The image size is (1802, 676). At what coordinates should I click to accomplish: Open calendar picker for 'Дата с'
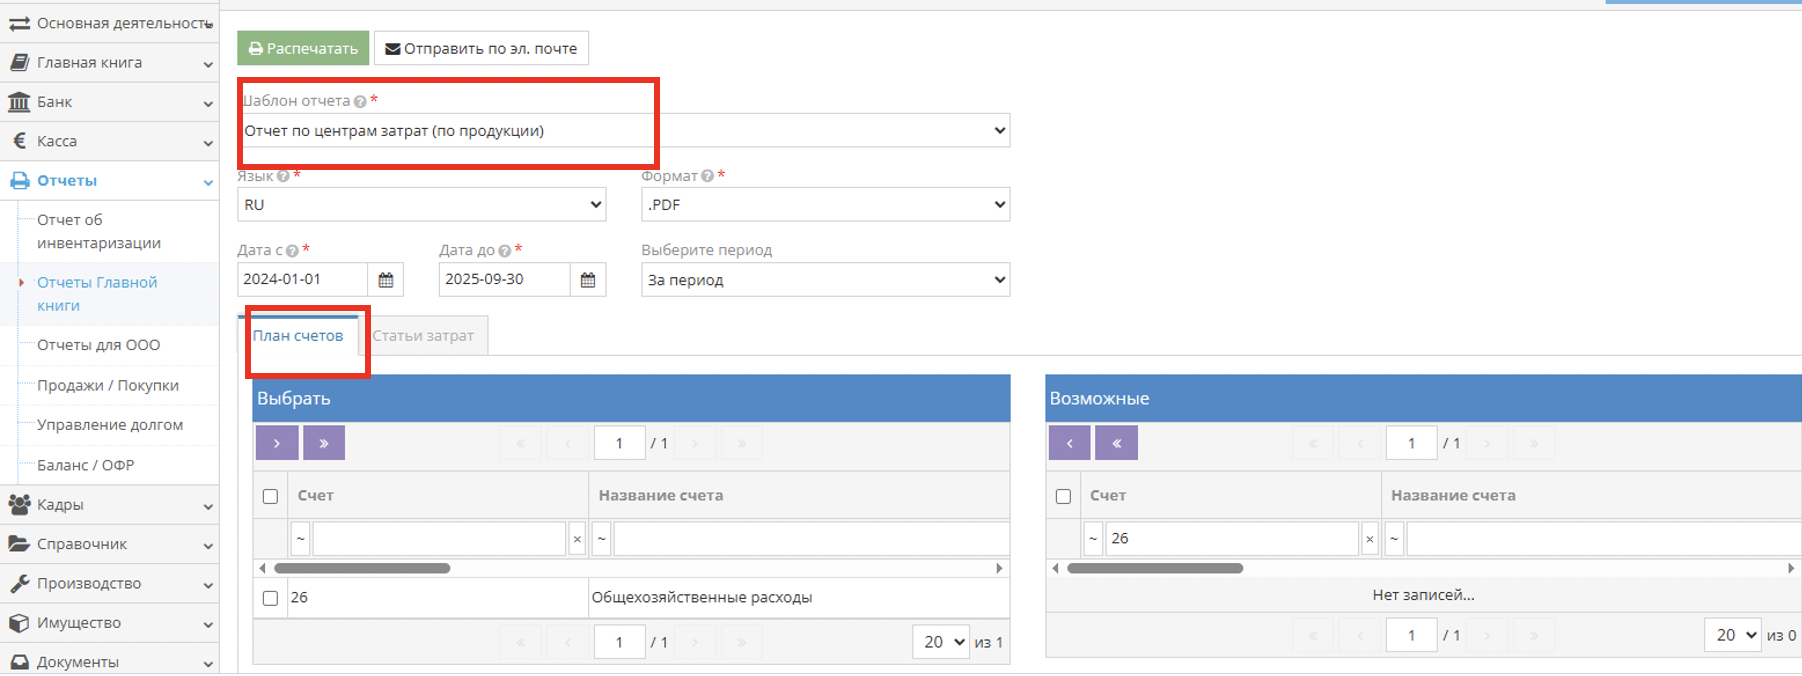click(x=386, y=280)
